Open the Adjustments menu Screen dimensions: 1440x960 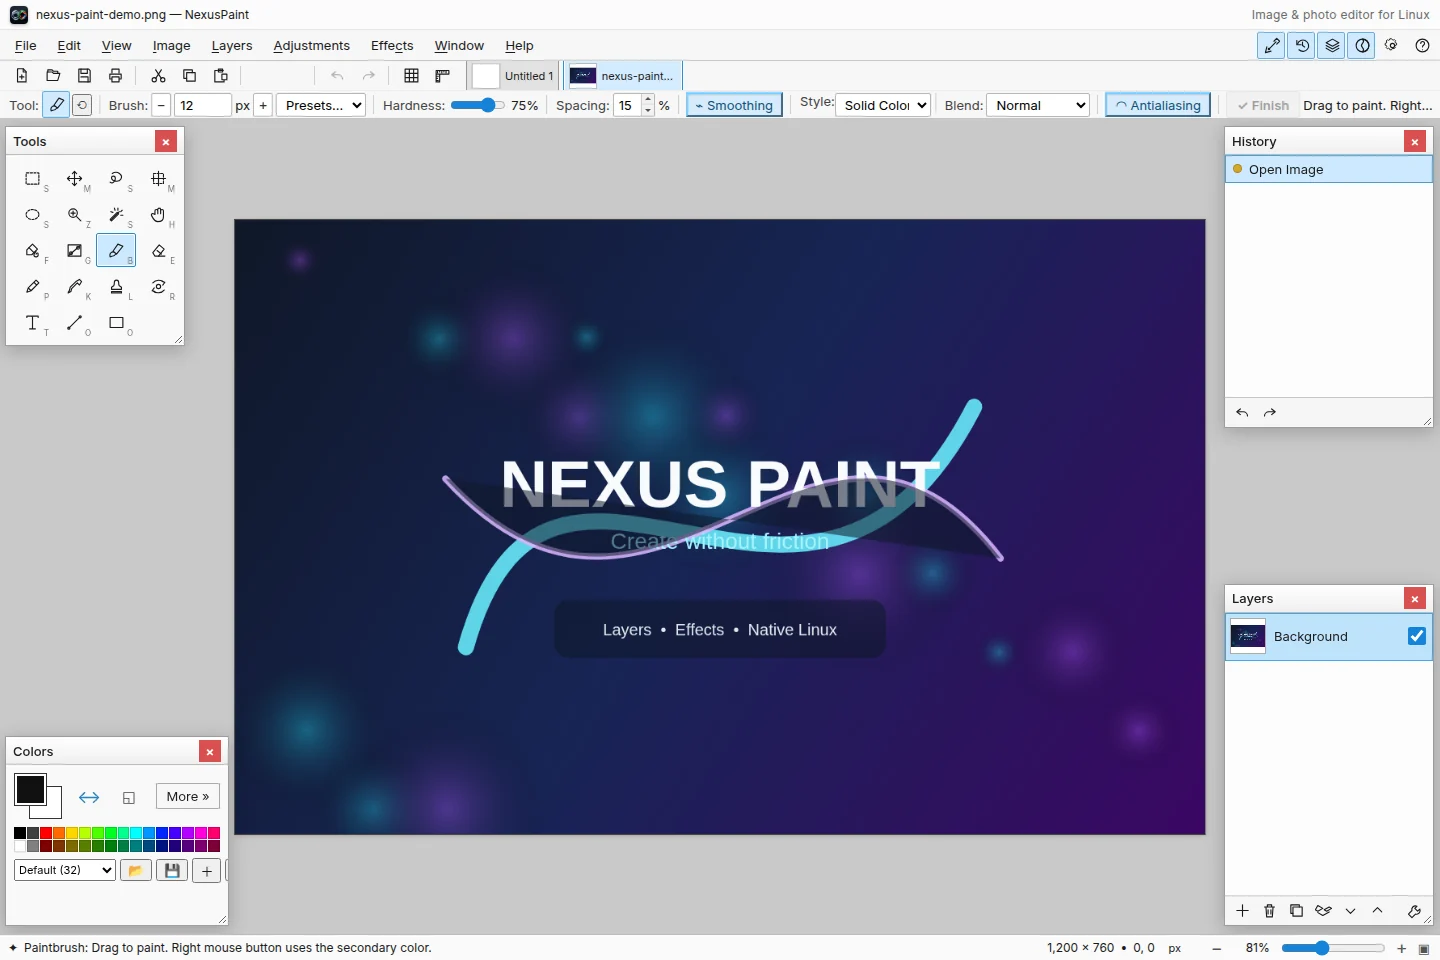pyautogui.click(x=312, y=46)
